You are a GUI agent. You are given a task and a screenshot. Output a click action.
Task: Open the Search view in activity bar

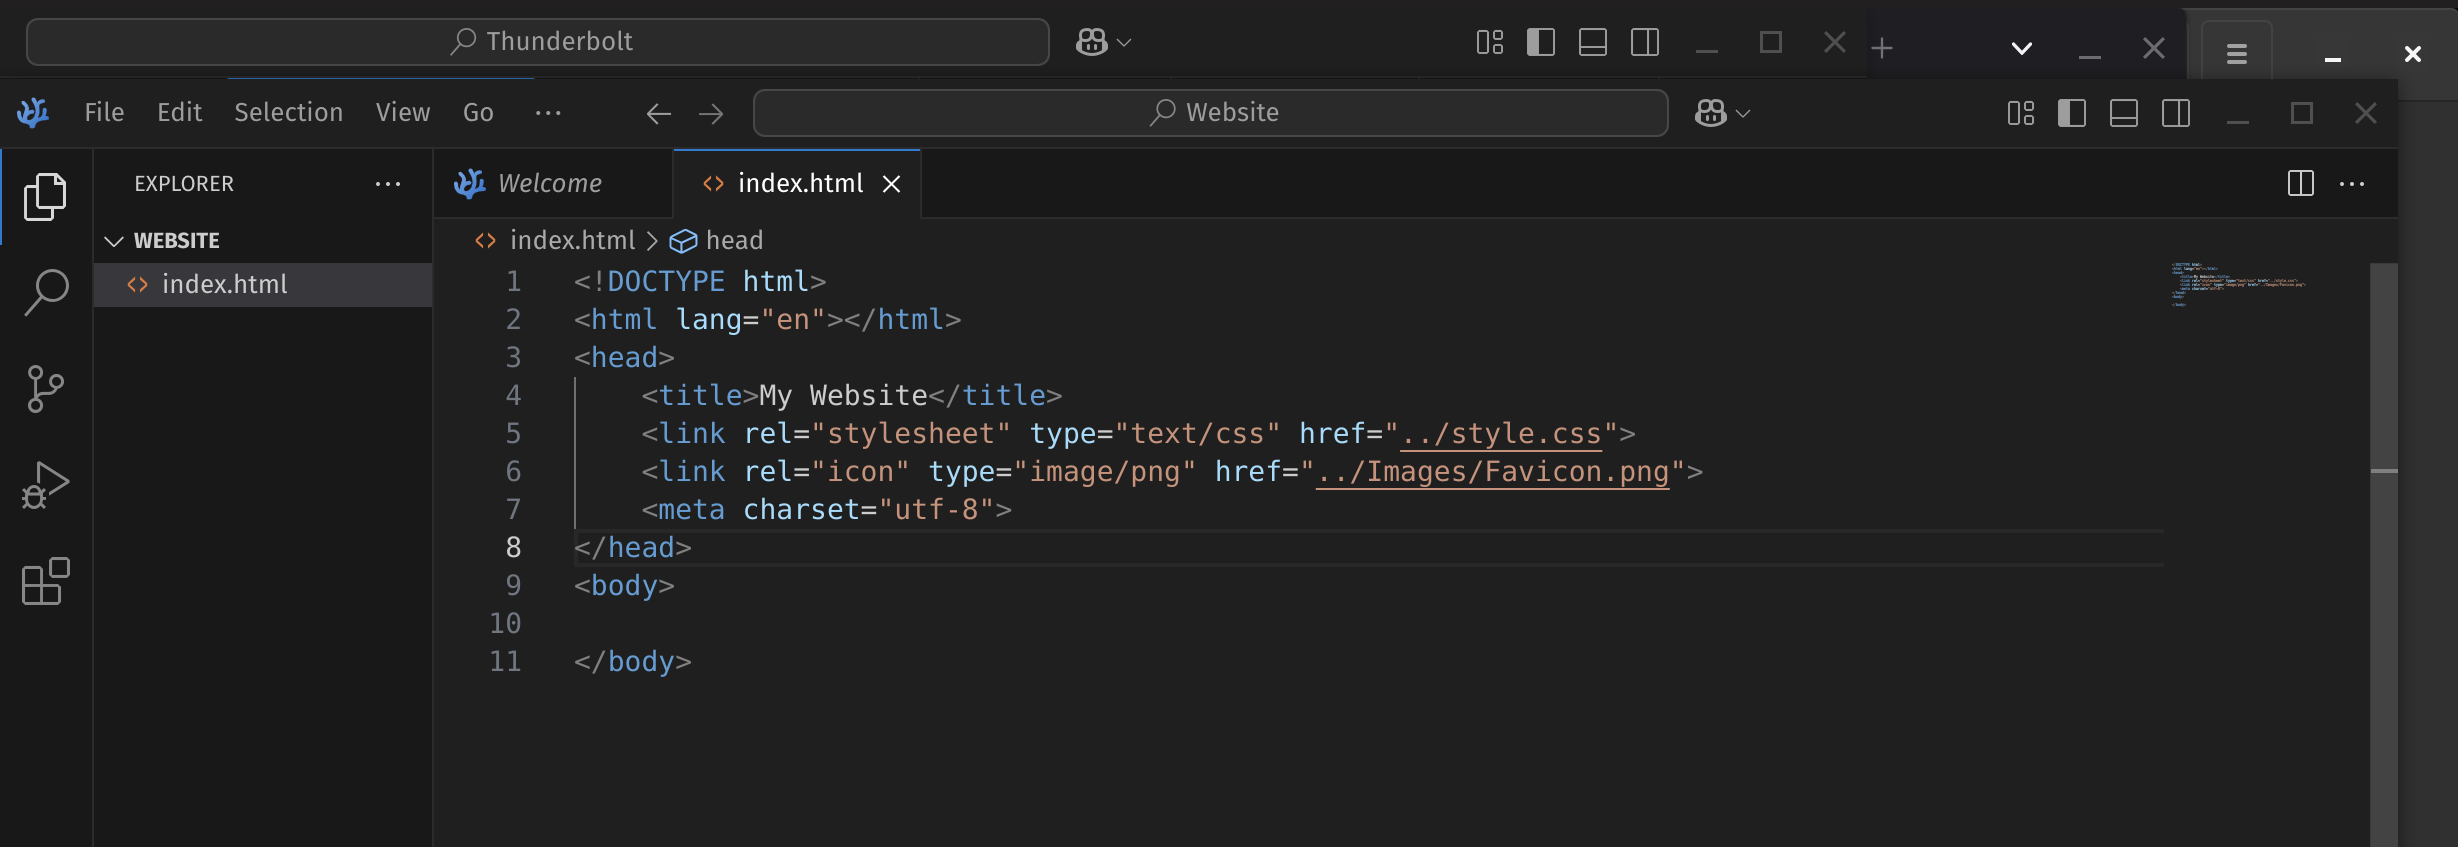45,293
